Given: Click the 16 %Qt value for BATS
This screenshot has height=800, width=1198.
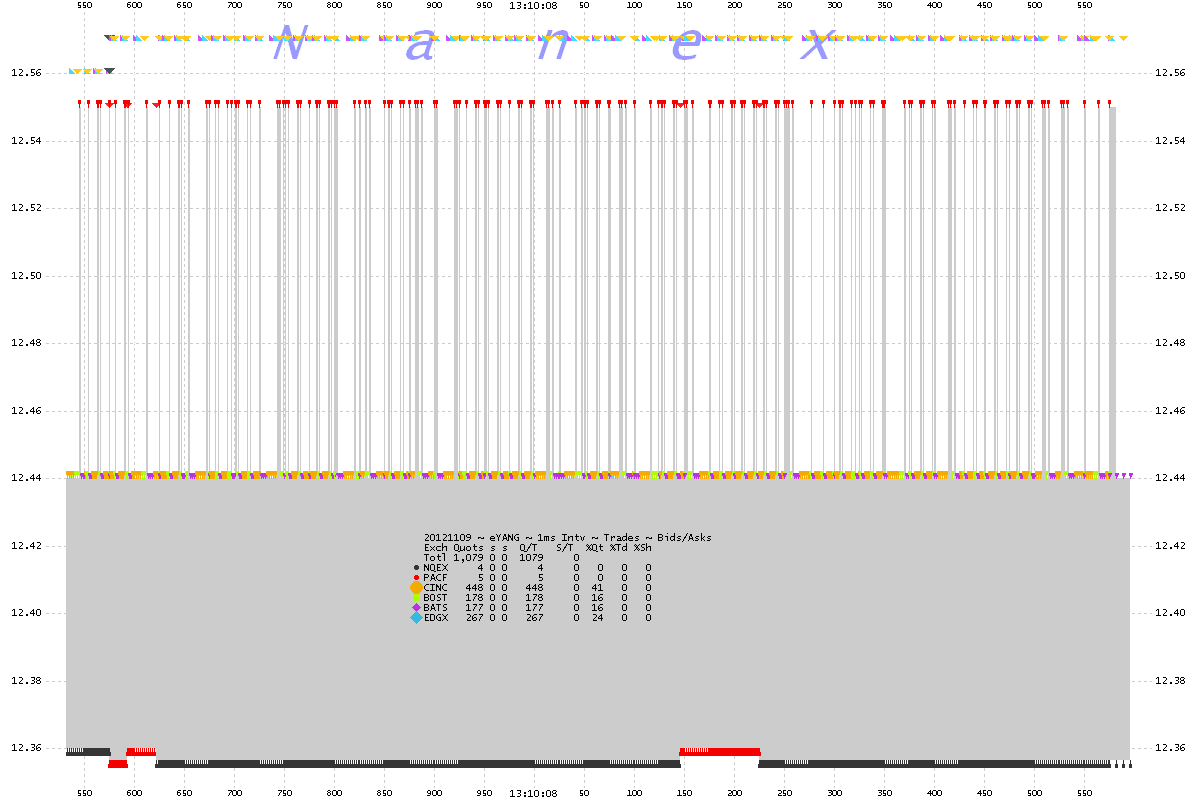Looking at the screenshot, I should click(x=597, y=607).
